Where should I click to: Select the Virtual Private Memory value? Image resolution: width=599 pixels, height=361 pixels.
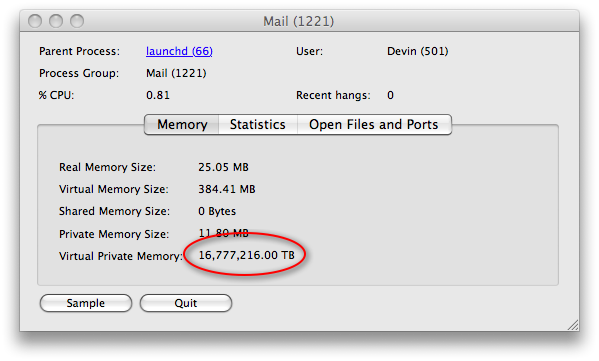[x=247, y=255]
